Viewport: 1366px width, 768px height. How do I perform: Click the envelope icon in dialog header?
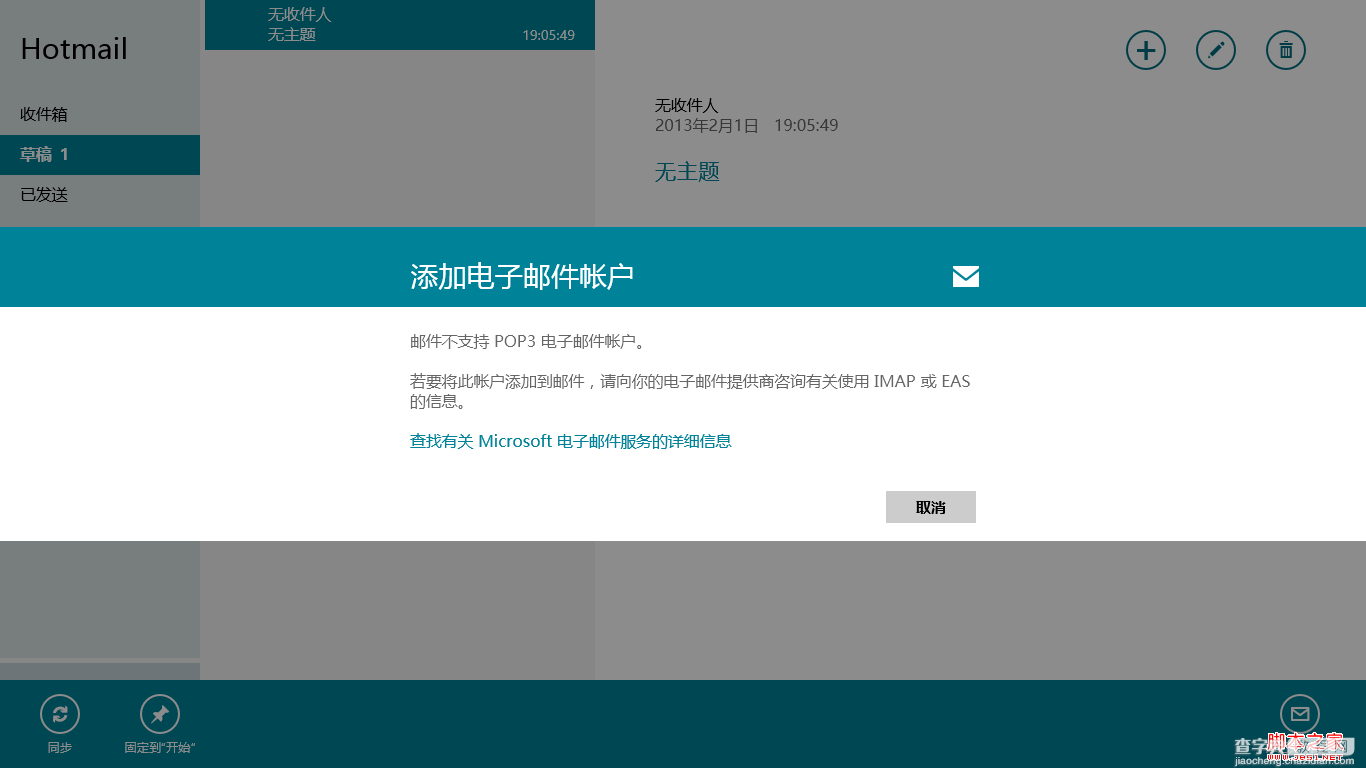click(966, 277)
